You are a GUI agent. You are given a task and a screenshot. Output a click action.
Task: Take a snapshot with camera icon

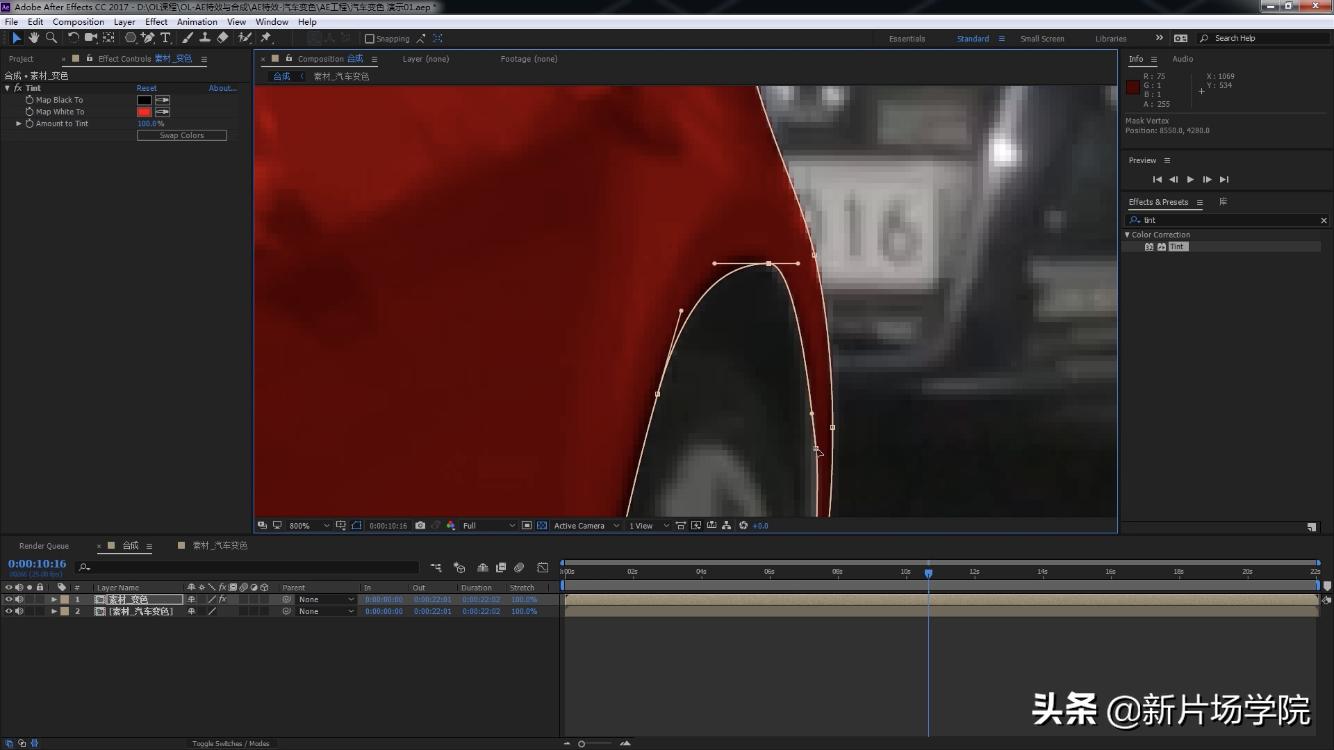click(420, 526)
